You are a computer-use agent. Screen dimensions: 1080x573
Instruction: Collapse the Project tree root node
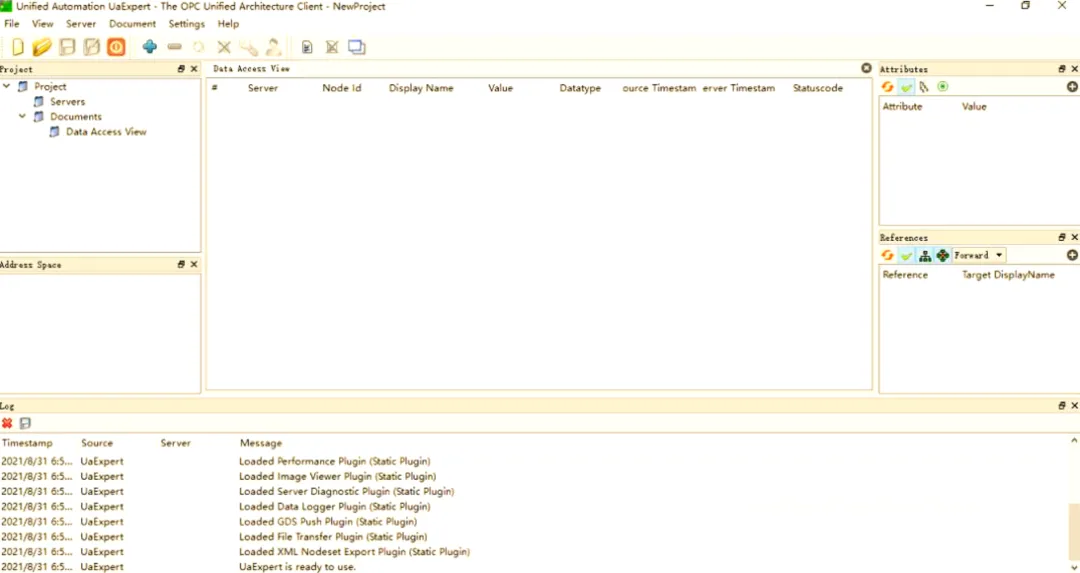pos(7,86)
